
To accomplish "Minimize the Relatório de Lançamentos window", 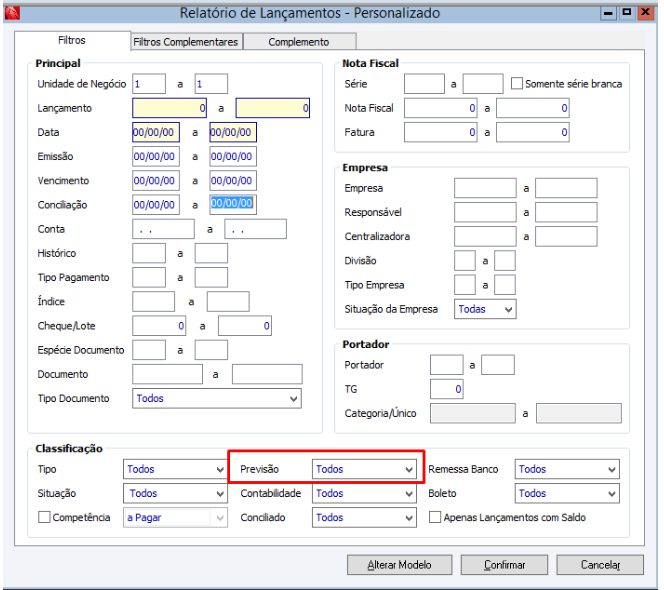I will (x=608, y=13).
